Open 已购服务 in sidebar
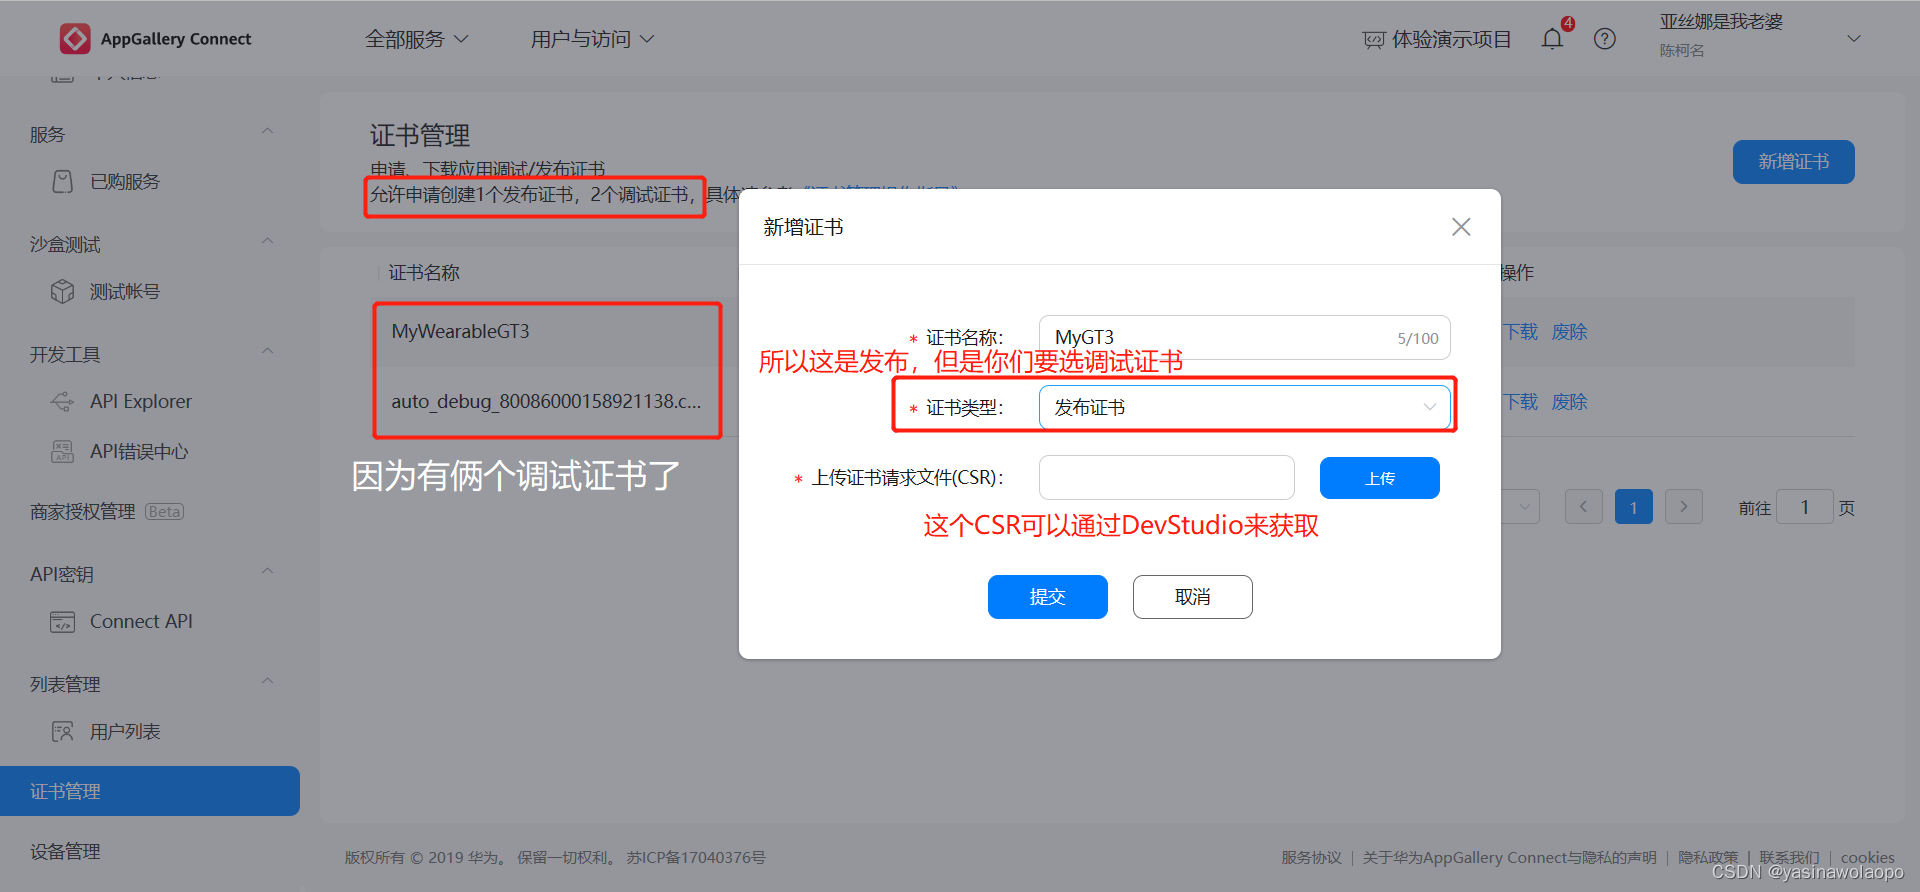 pyautogui.click(x=125, y=182)
